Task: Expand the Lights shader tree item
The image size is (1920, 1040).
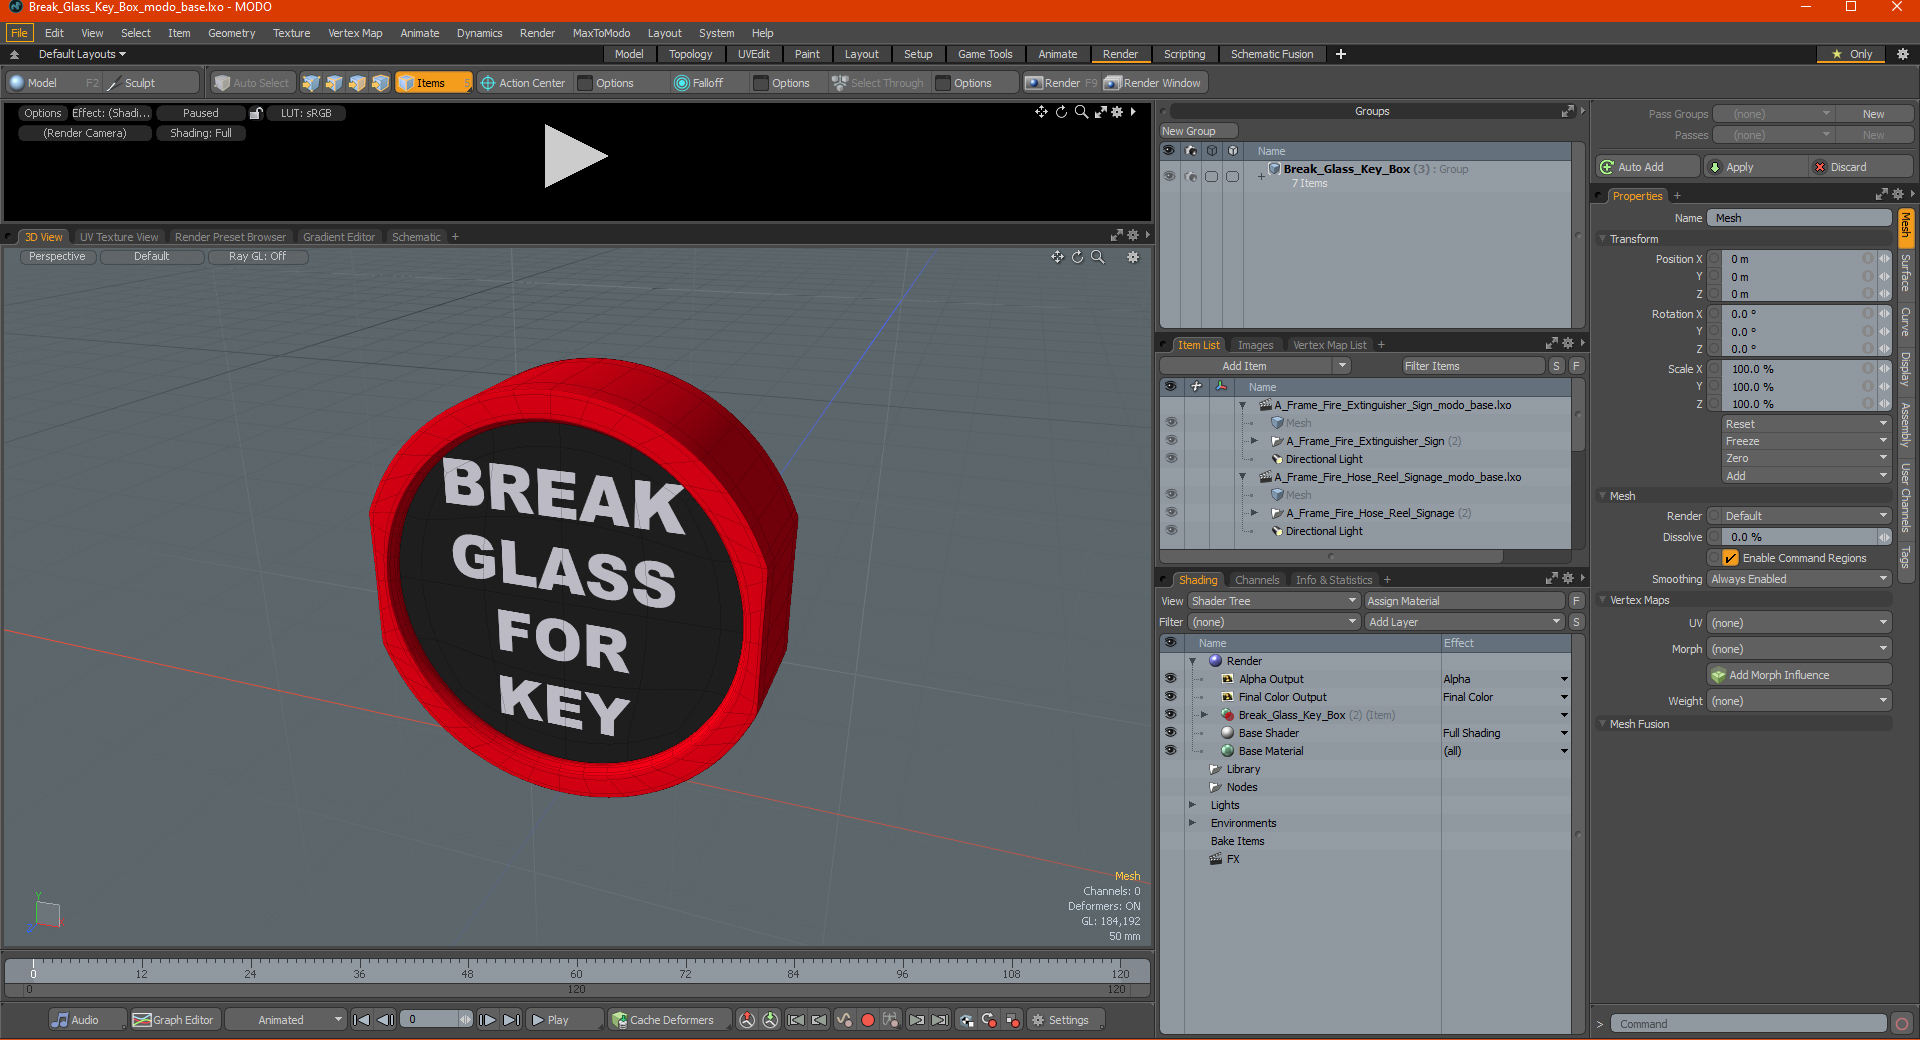Action: point(1192,805)
